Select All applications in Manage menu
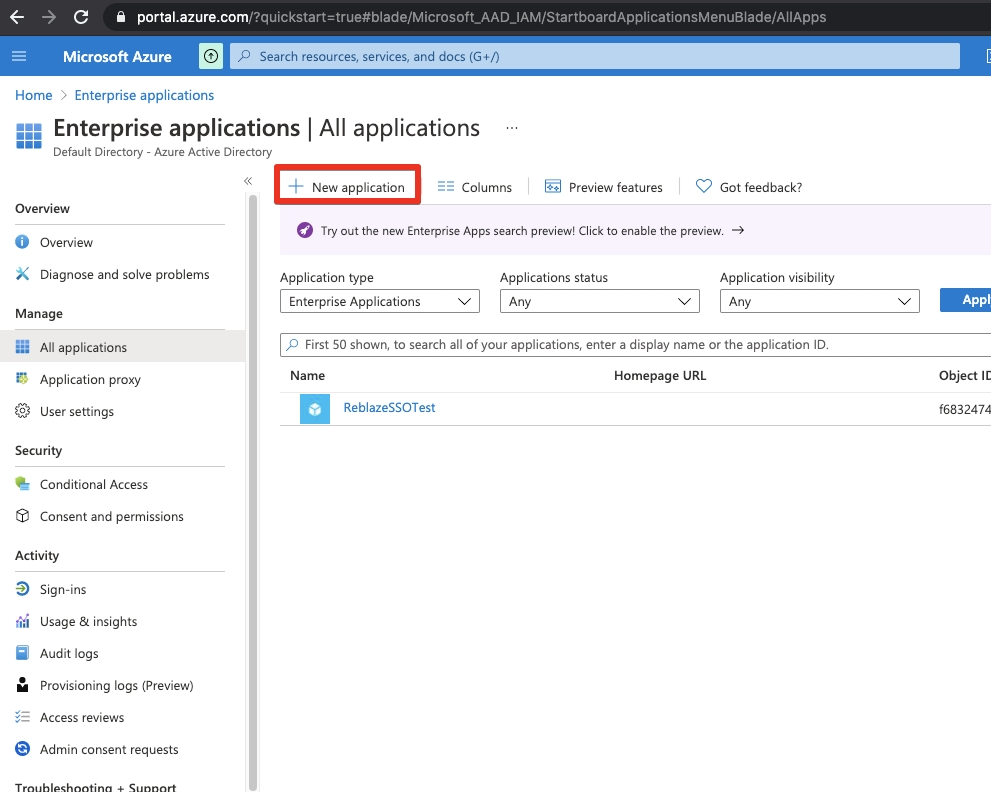This screenshot has height=792, width=991. click(x=83, y=347)
